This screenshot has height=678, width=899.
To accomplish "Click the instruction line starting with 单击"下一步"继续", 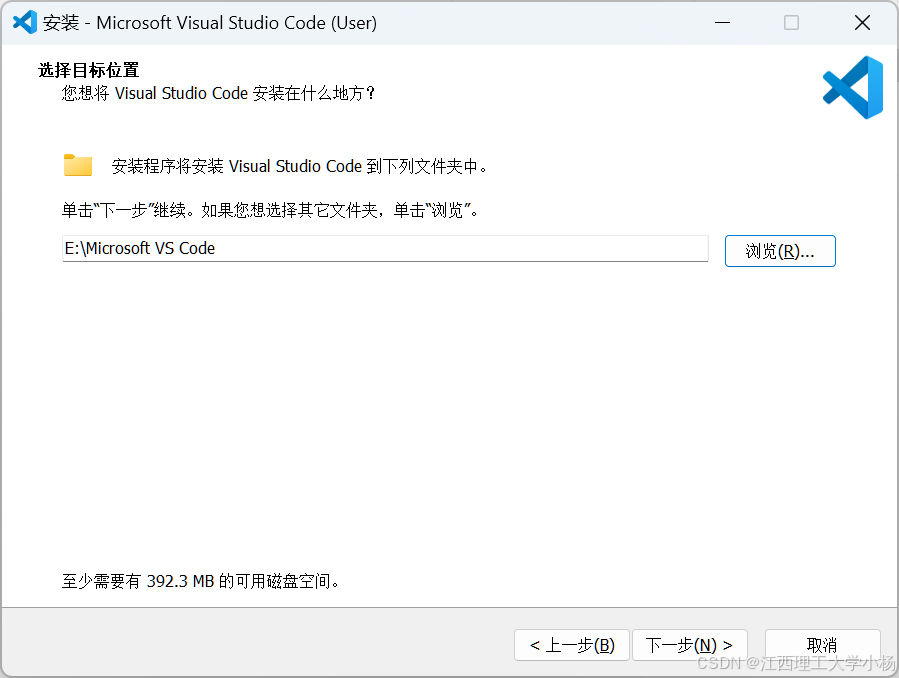I will 271,211.
